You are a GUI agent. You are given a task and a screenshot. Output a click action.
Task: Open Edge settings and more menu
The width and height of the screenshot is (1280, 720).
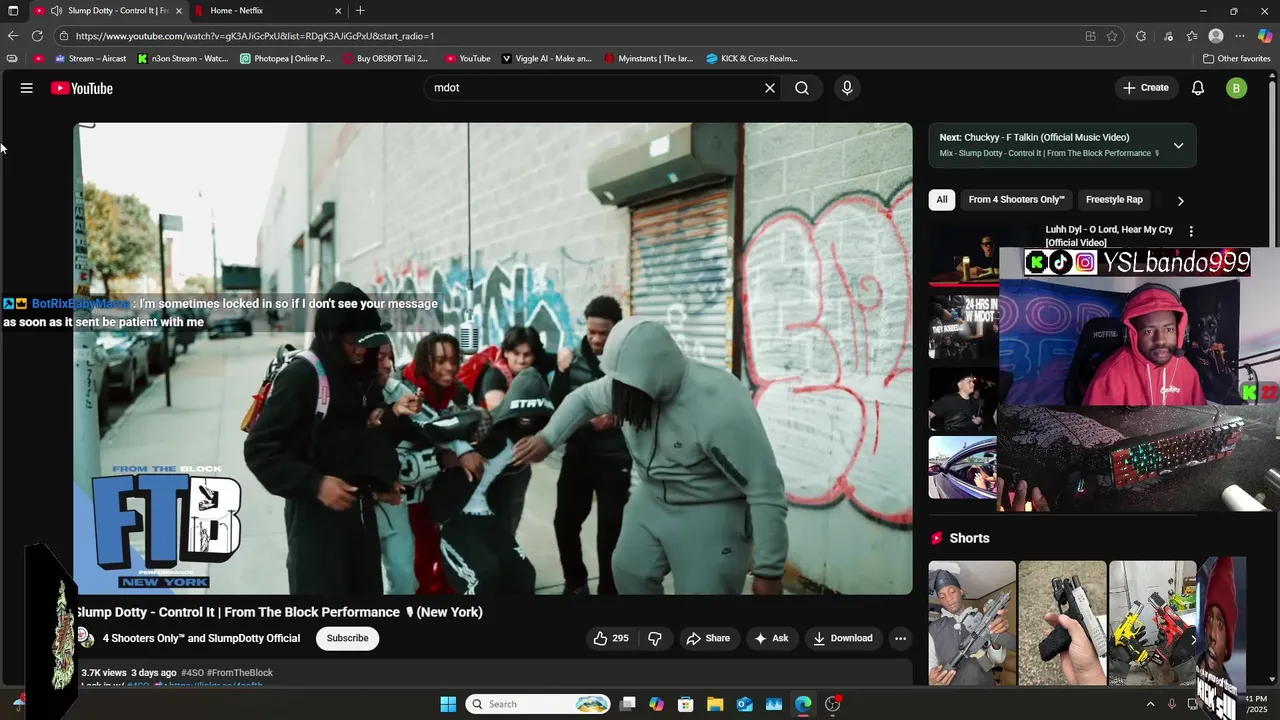pos(1240,36)
